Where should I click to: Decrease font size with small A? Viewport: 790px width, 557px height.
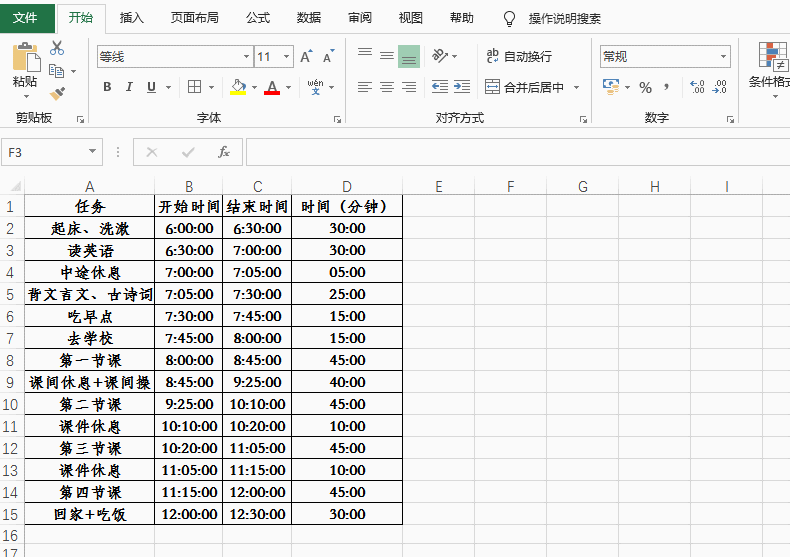(x=328, y=56)
